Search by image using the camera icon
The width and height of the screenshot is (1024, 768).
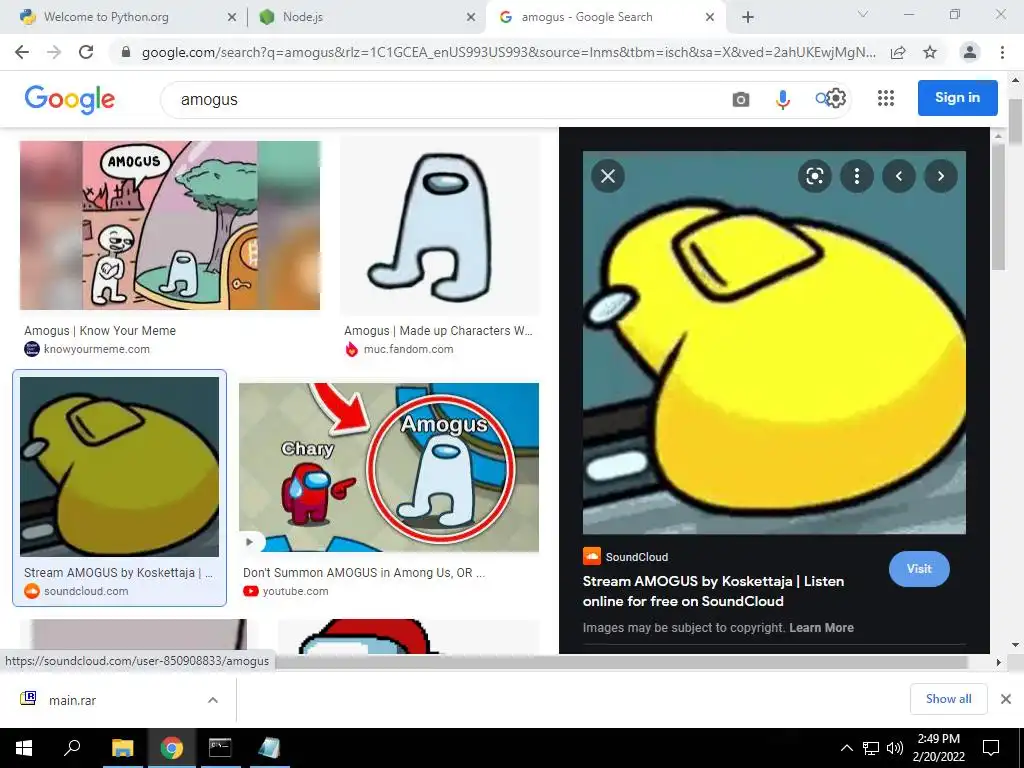tap(741, 99)
